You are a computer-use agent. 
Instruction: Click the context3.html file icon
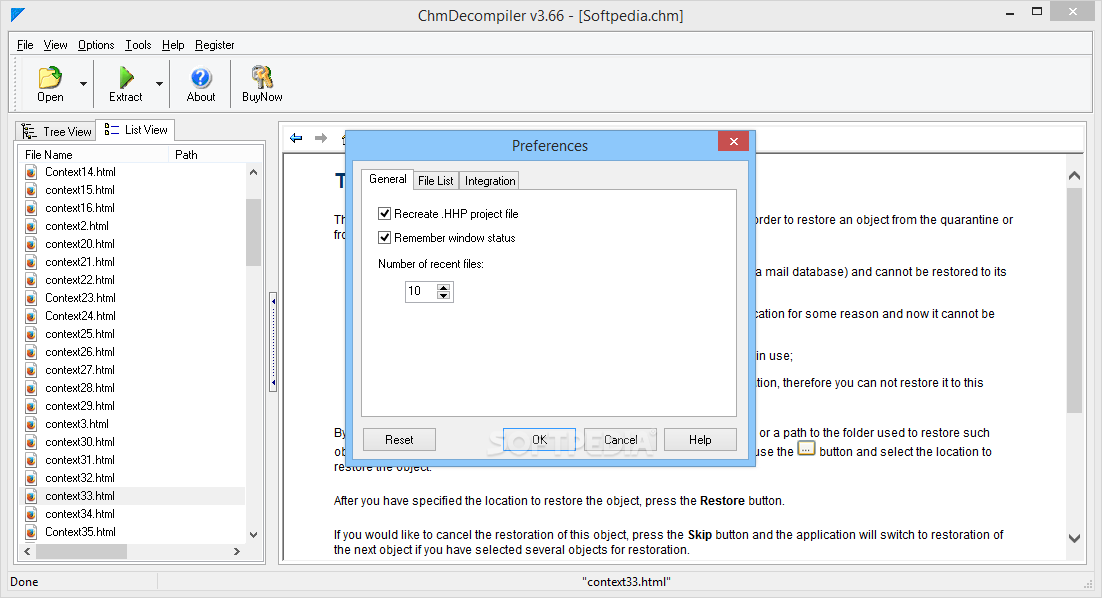pyautogui.click(x=31, y=424)
